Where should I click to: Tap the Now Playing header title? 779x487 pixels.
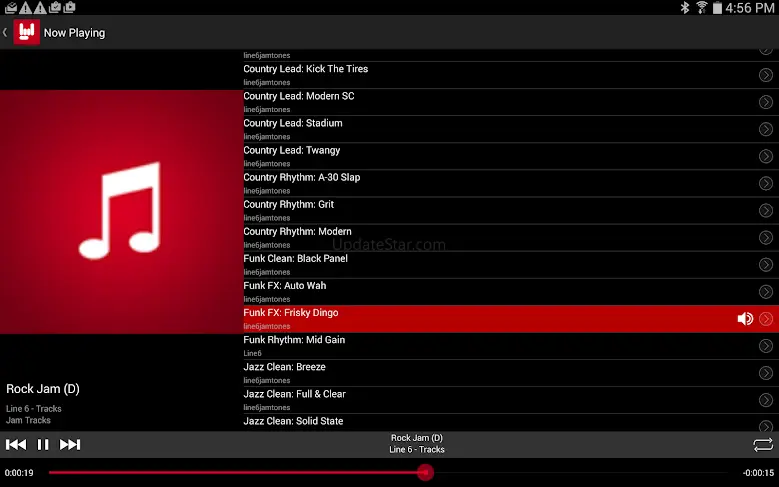click(75, 33)
